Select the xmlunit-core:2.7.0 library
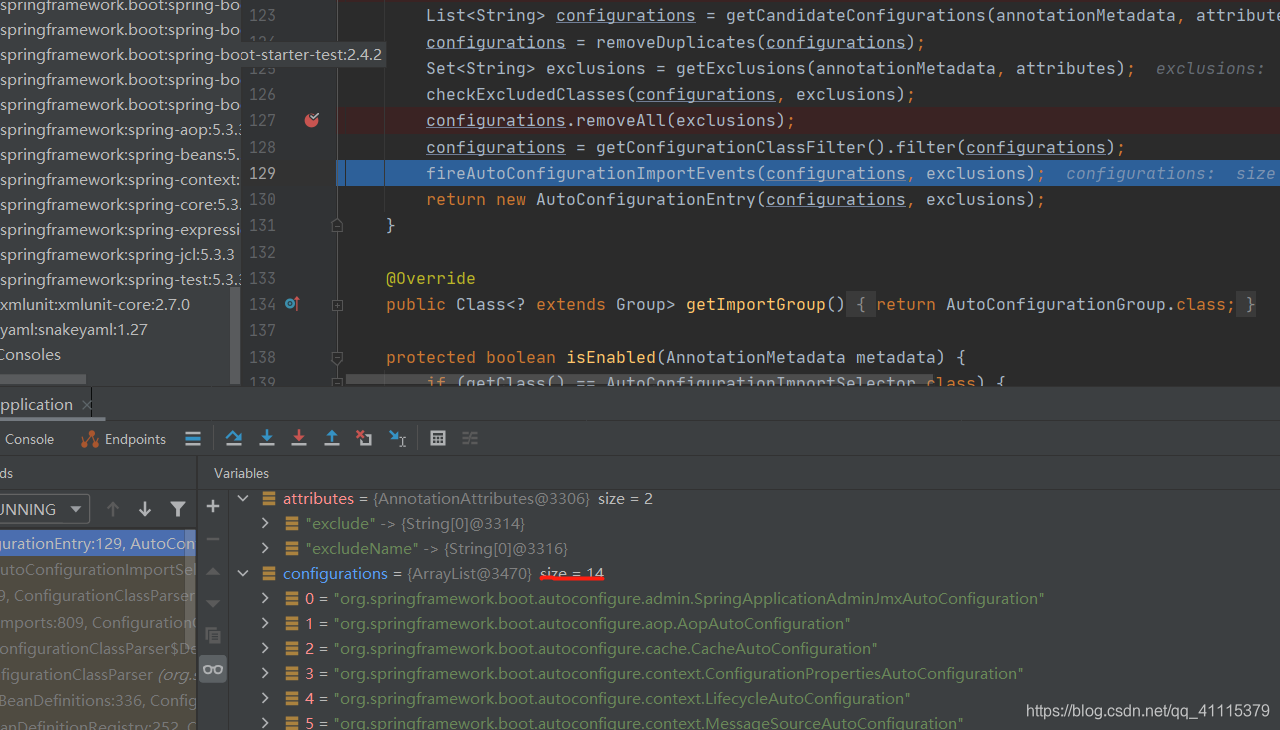The image size is (1280, 730). click(x=95, y=304)
